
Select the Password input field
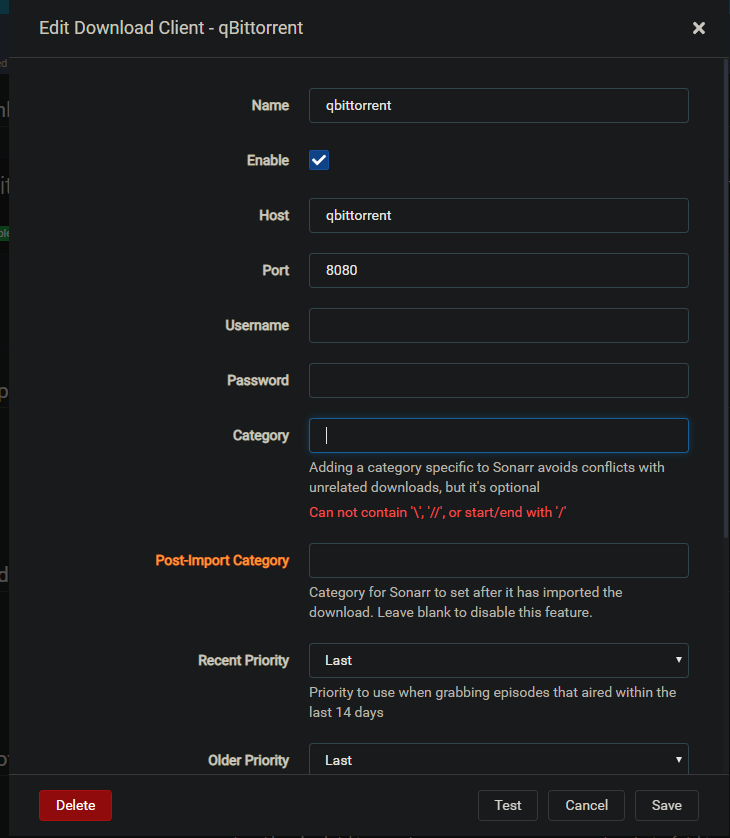[499, 381]
